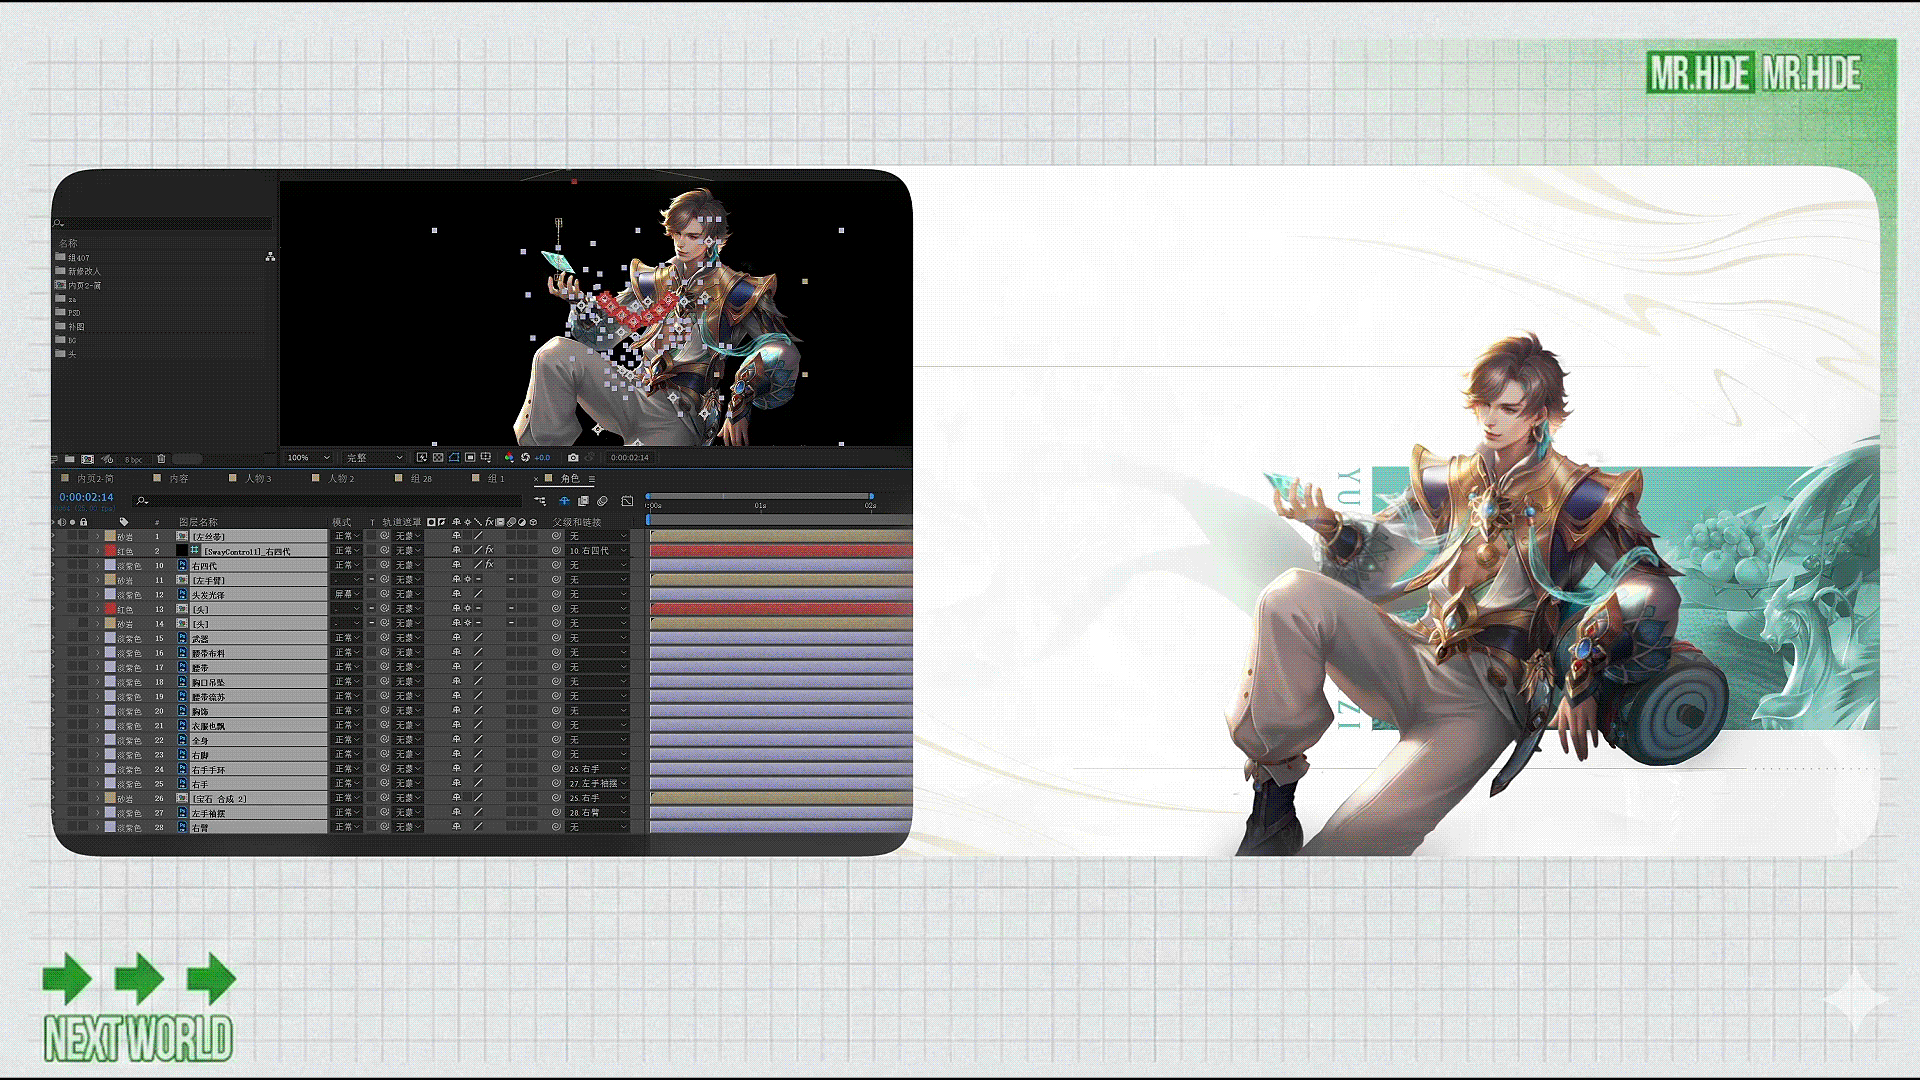Click the Photoshop layer icon of 武器

pos(183,638)
